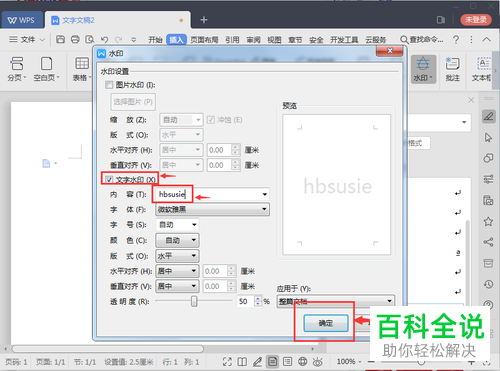
Task: Open text watermark 垂直对齐 dropdown
Action: coord(177,286)
